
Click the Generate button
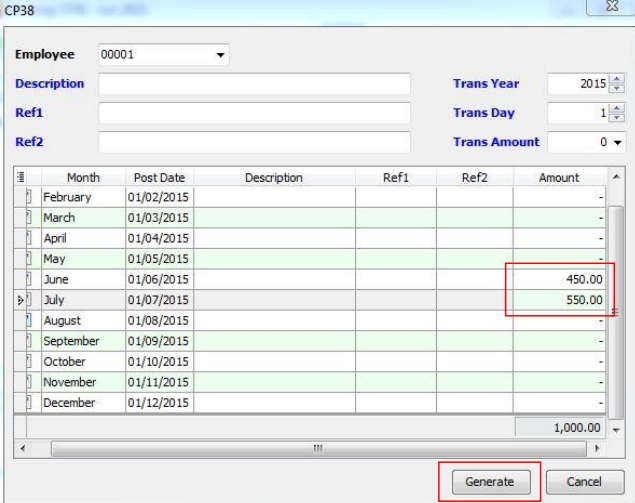tap(489, 481)
